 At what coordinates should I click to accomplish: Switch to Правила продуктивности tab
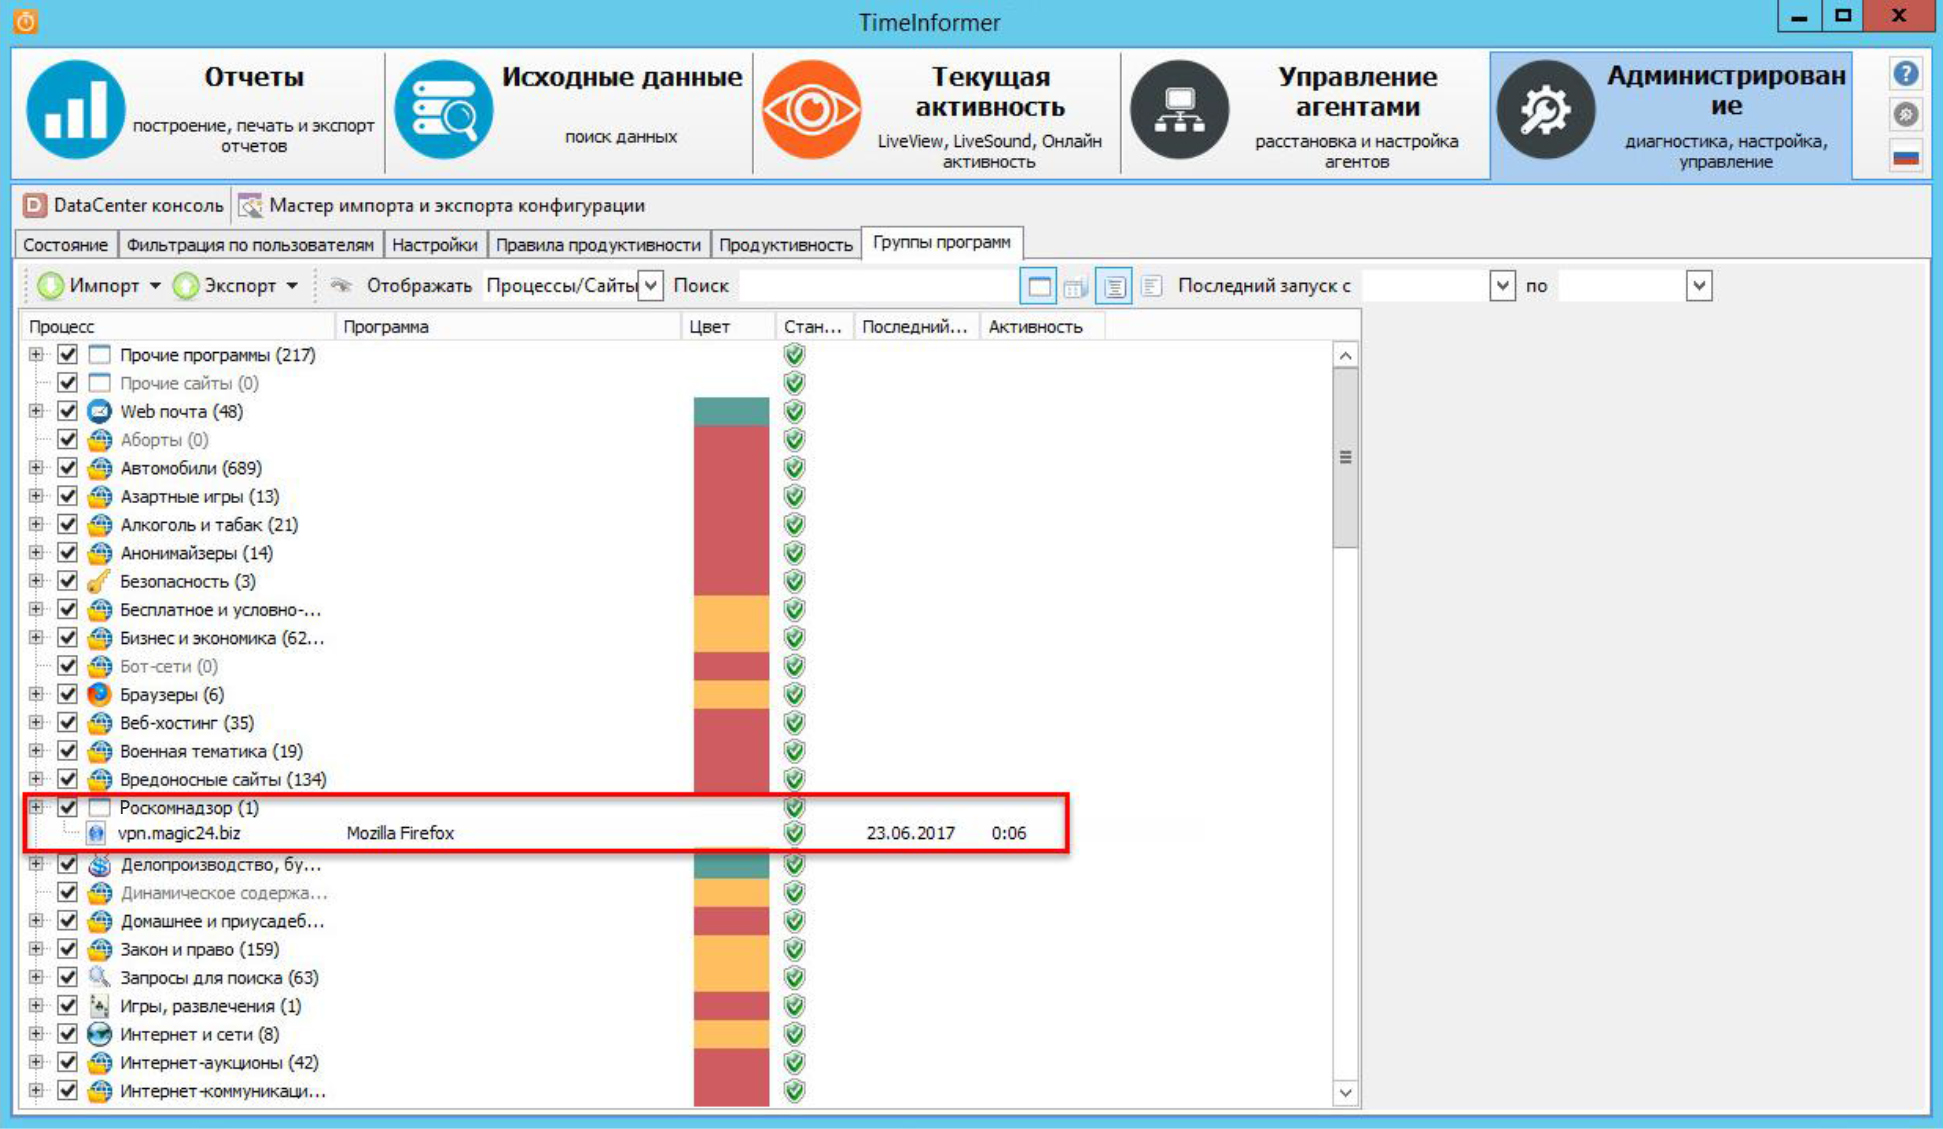(598, 245)
